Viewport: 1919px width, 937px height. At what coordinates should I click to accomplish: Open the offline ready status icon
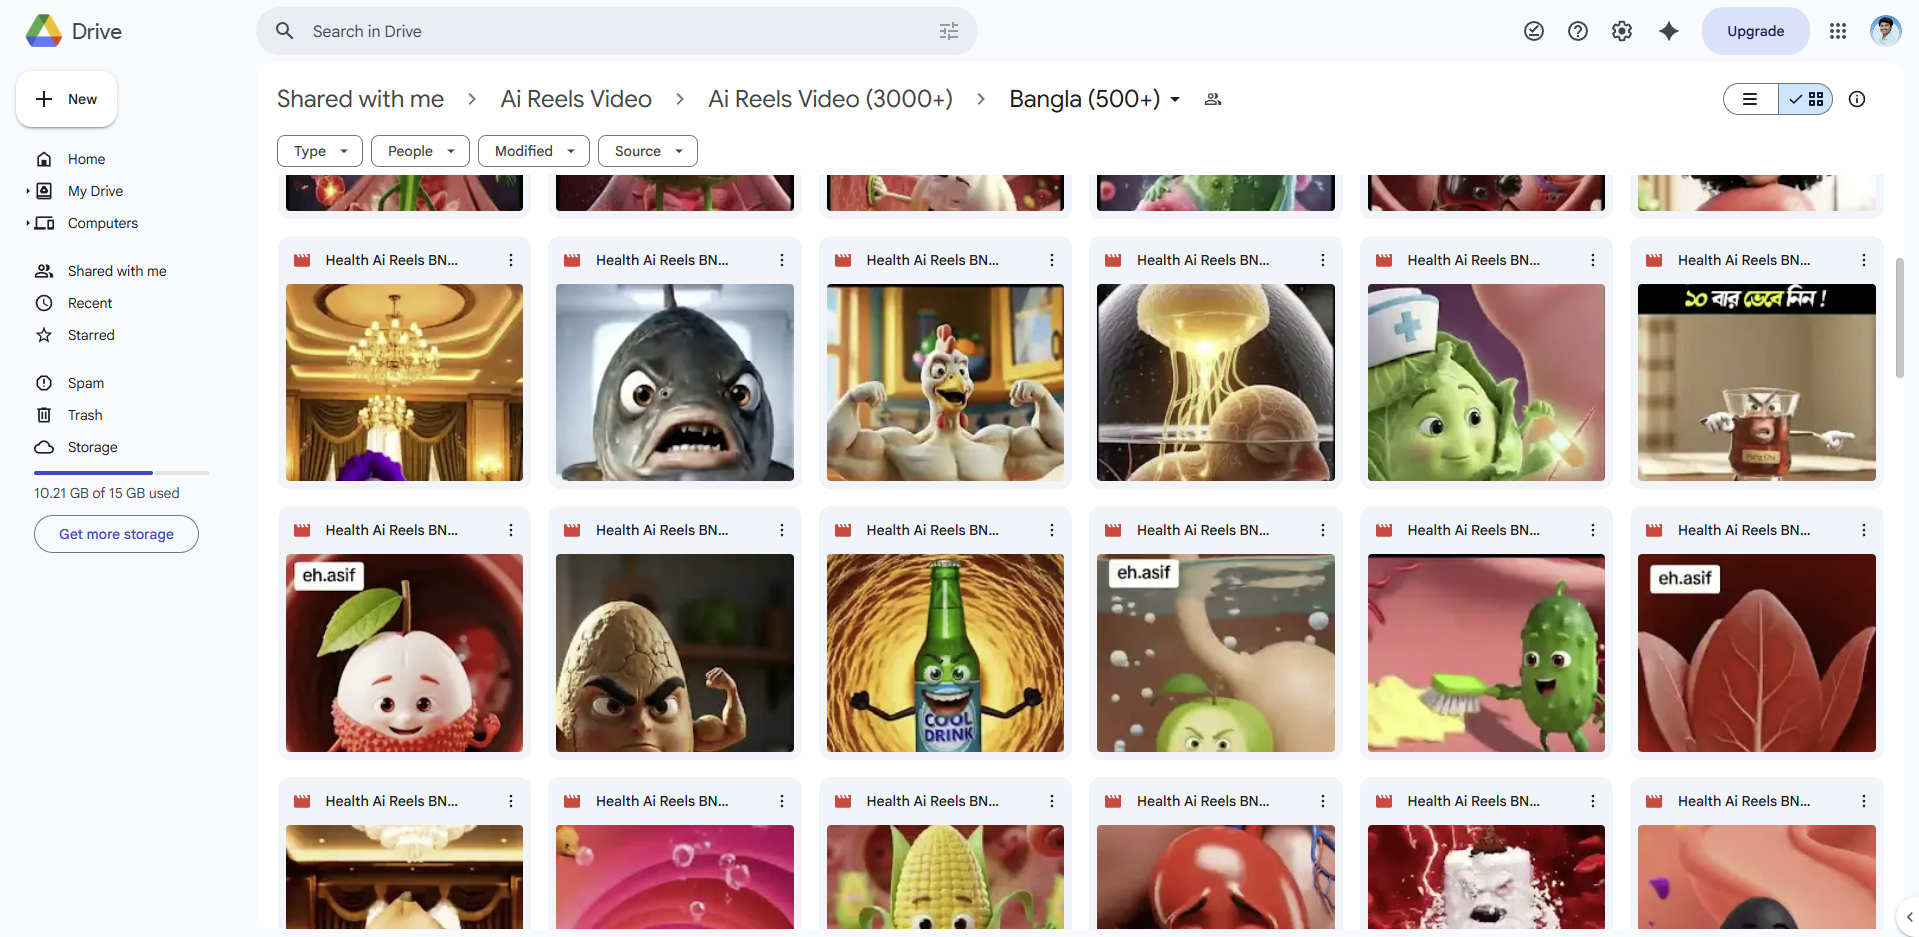click(x=1533, y=31)
